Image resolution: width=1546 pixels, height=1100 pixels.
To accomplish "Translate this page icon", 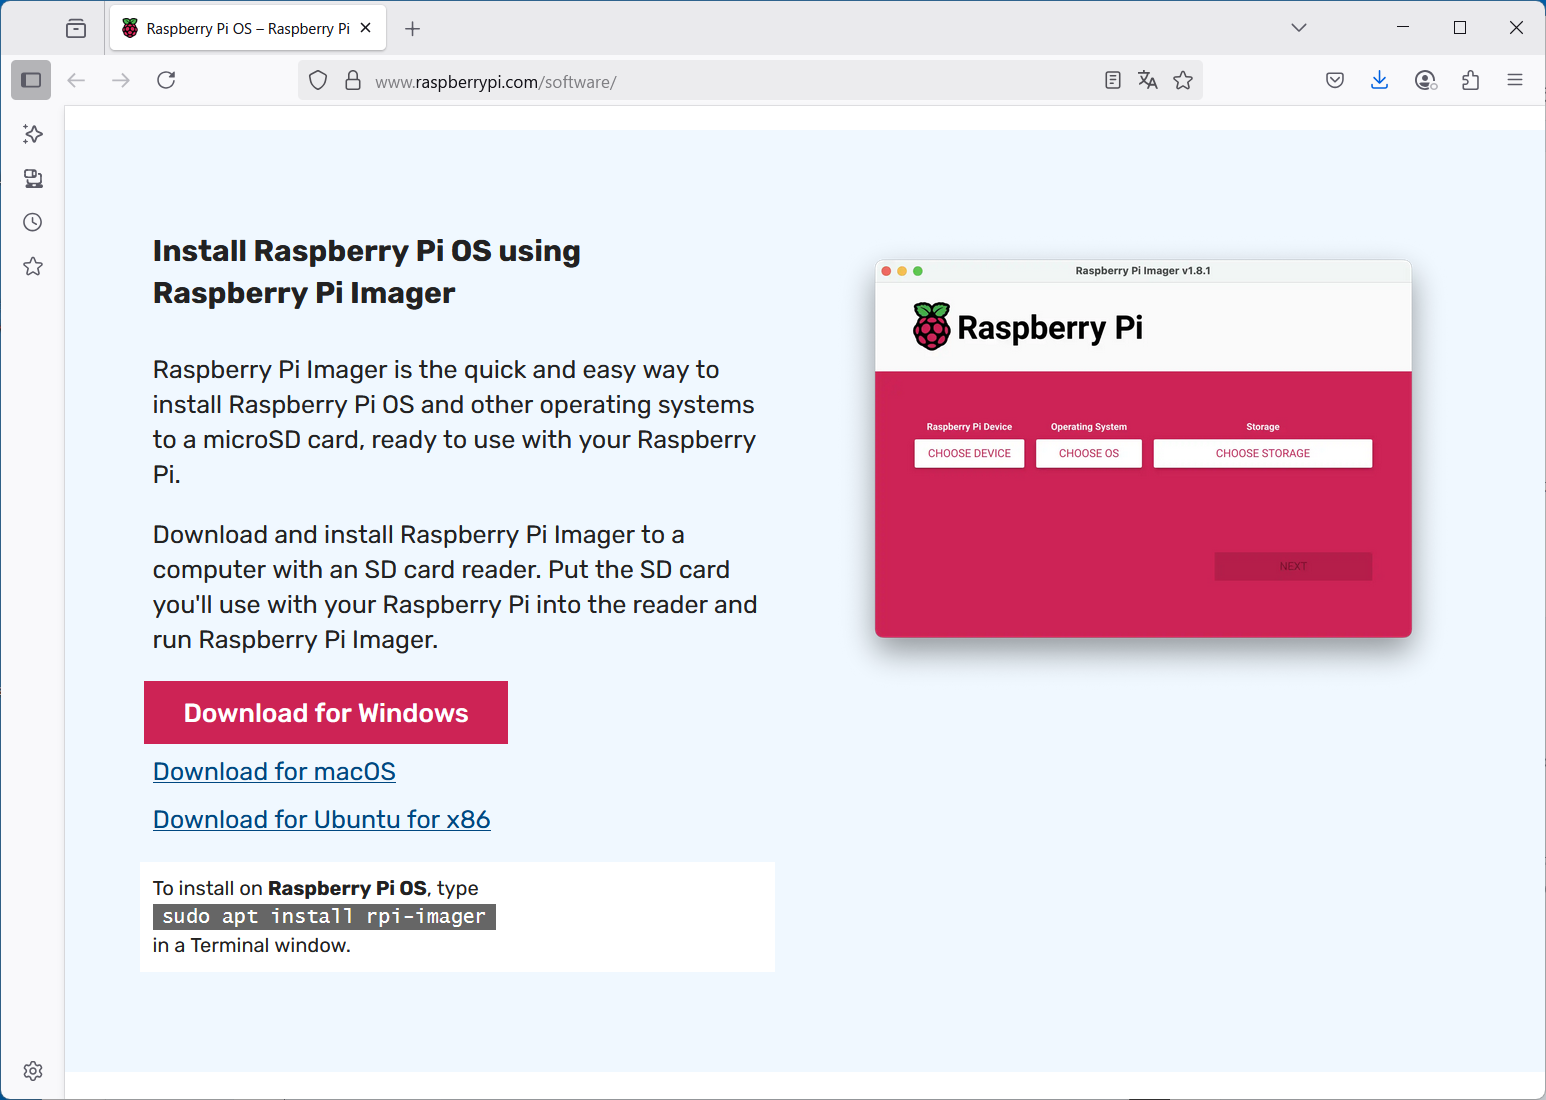I will coord(1148,80).
